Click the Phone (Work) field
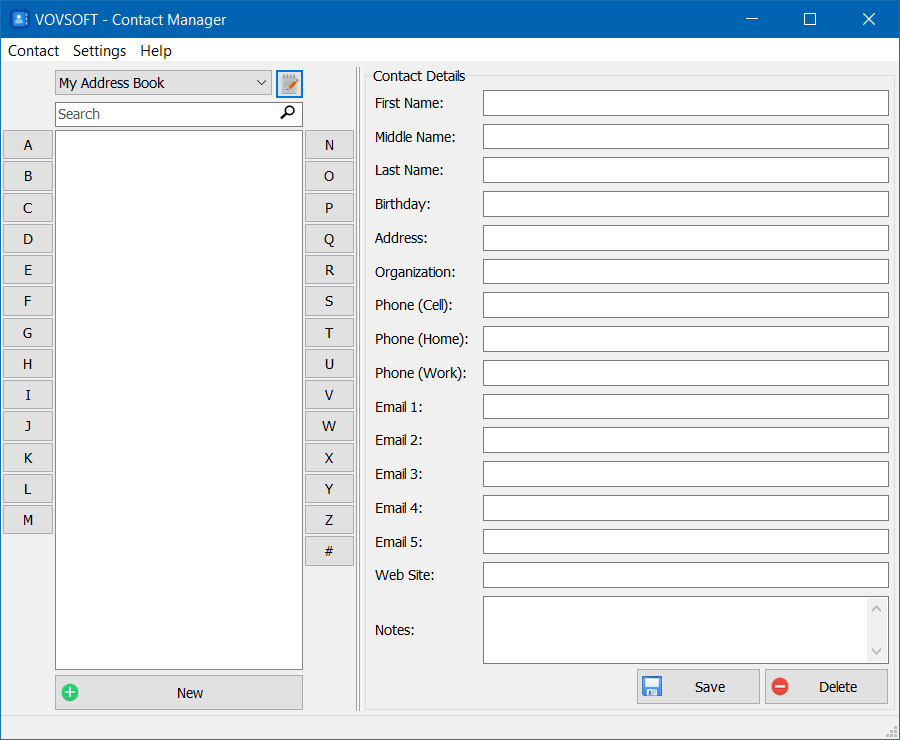 point(685,373)
